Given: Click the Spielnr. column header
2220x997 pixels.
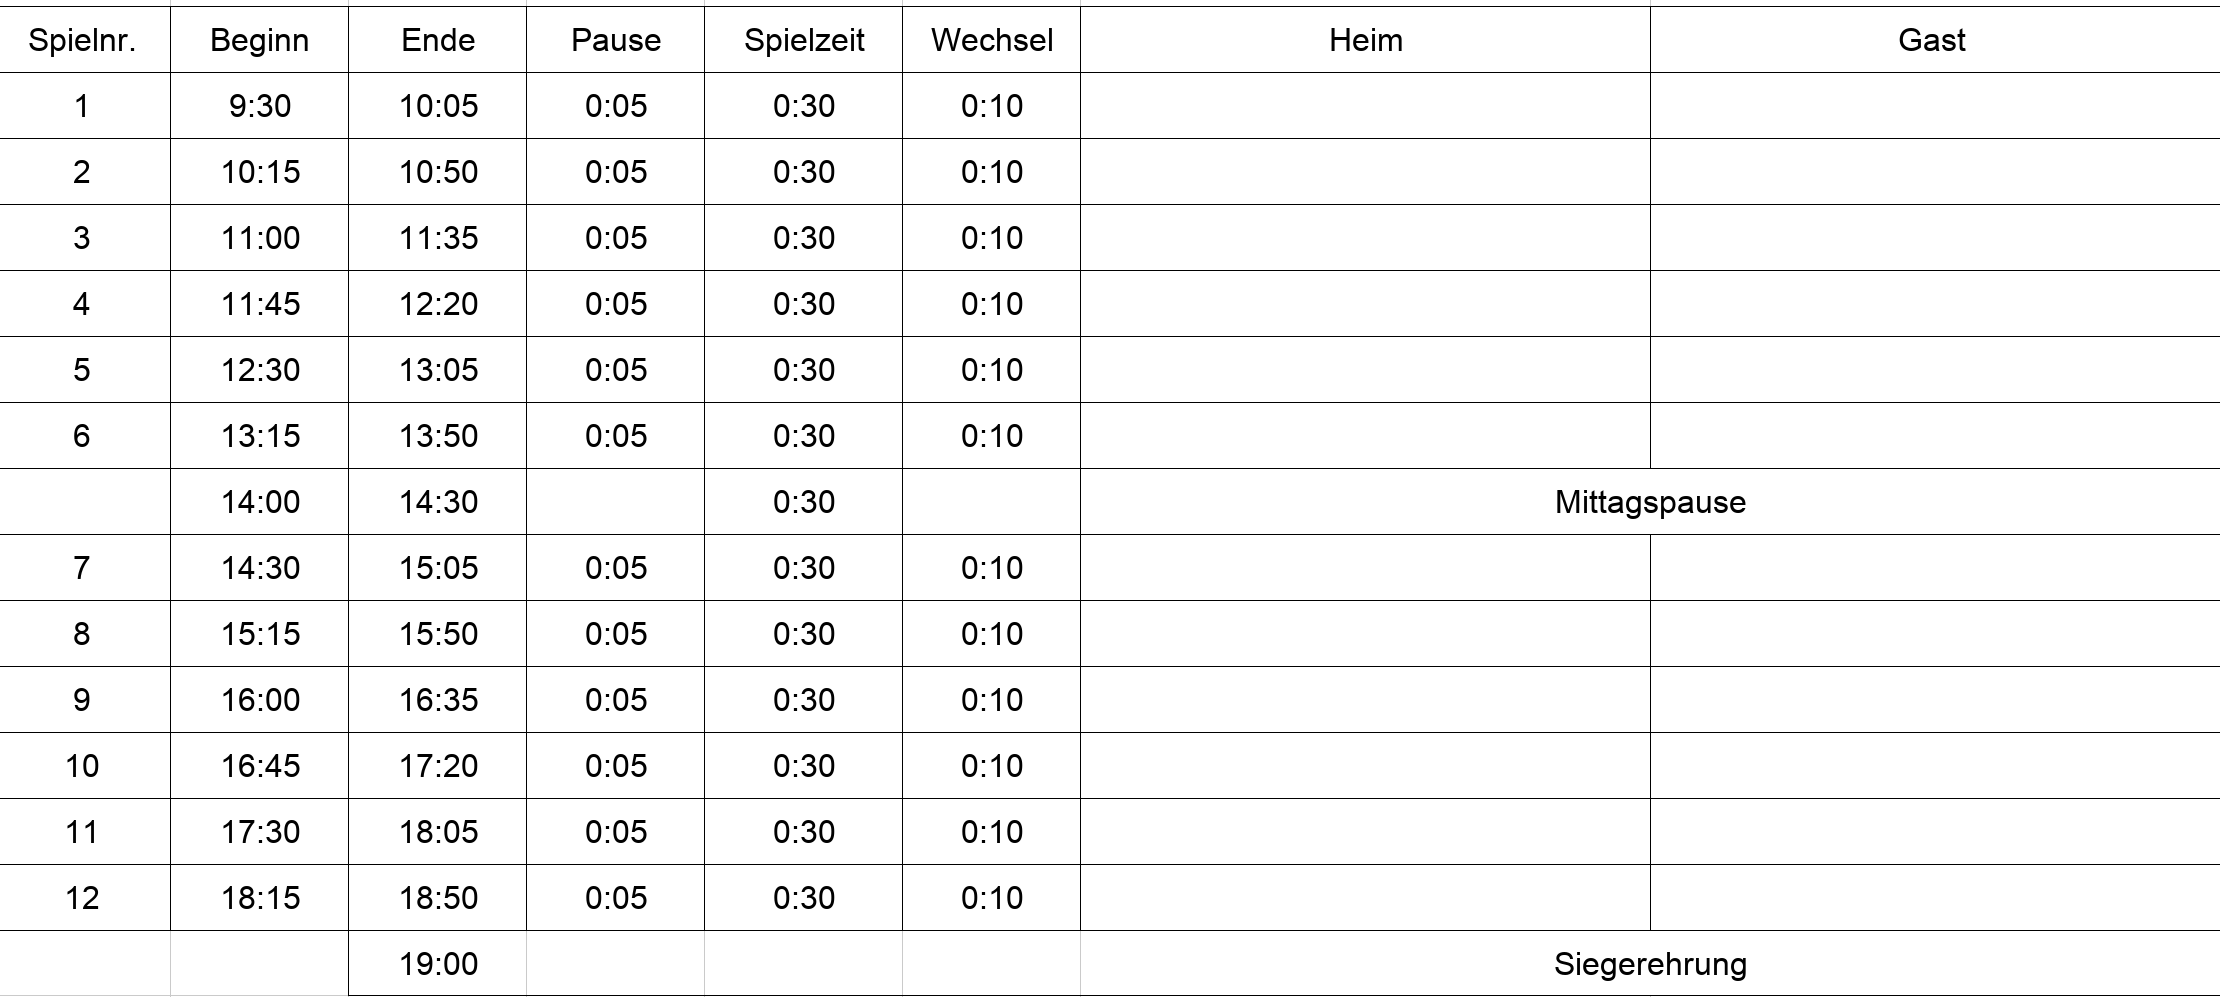Looking at the screenshot, I should click(x=82, y=40).
